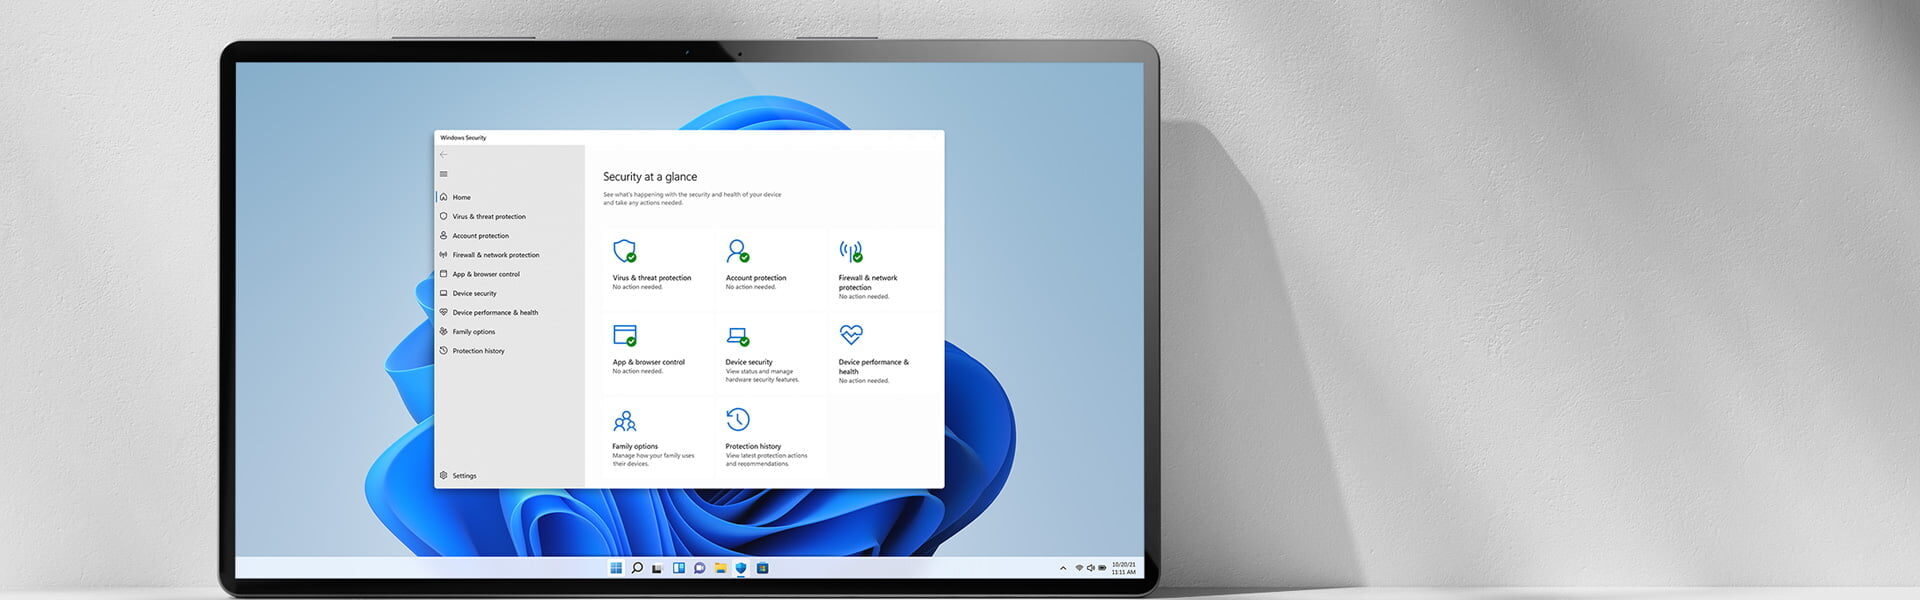Viewport: 1920px width, 600px height.
Task: Open Task View from the taskbar
Action: pos(657,568)
